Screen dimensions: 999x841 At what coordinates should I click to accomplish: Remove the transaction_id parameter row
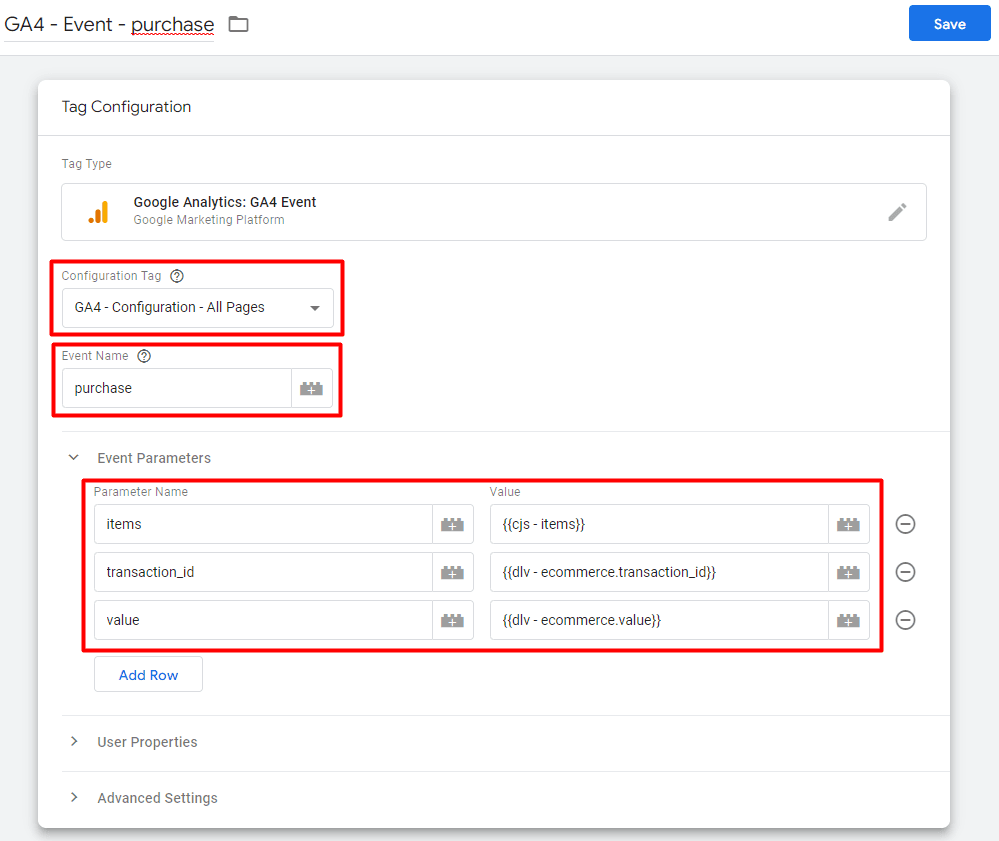point(905,572)
